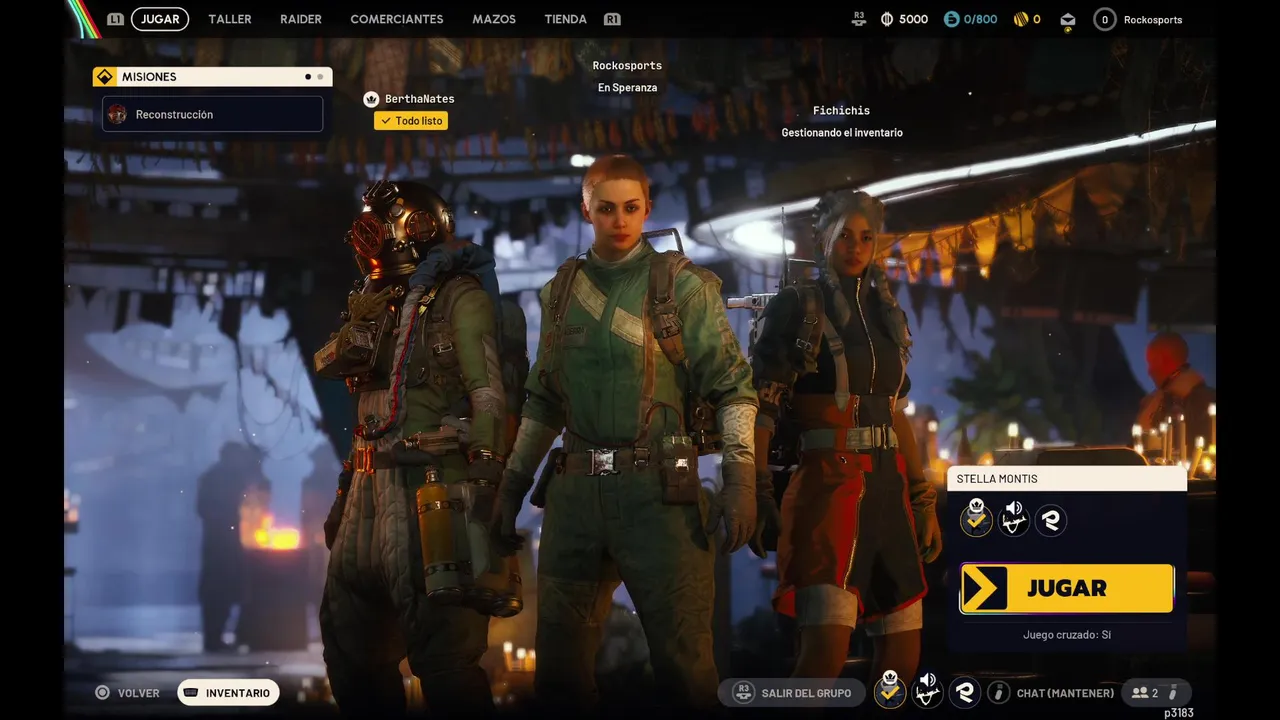Click the yellow striped currency icon
The width and height of the screenshot is (1280, 720).
point(1021,19)
